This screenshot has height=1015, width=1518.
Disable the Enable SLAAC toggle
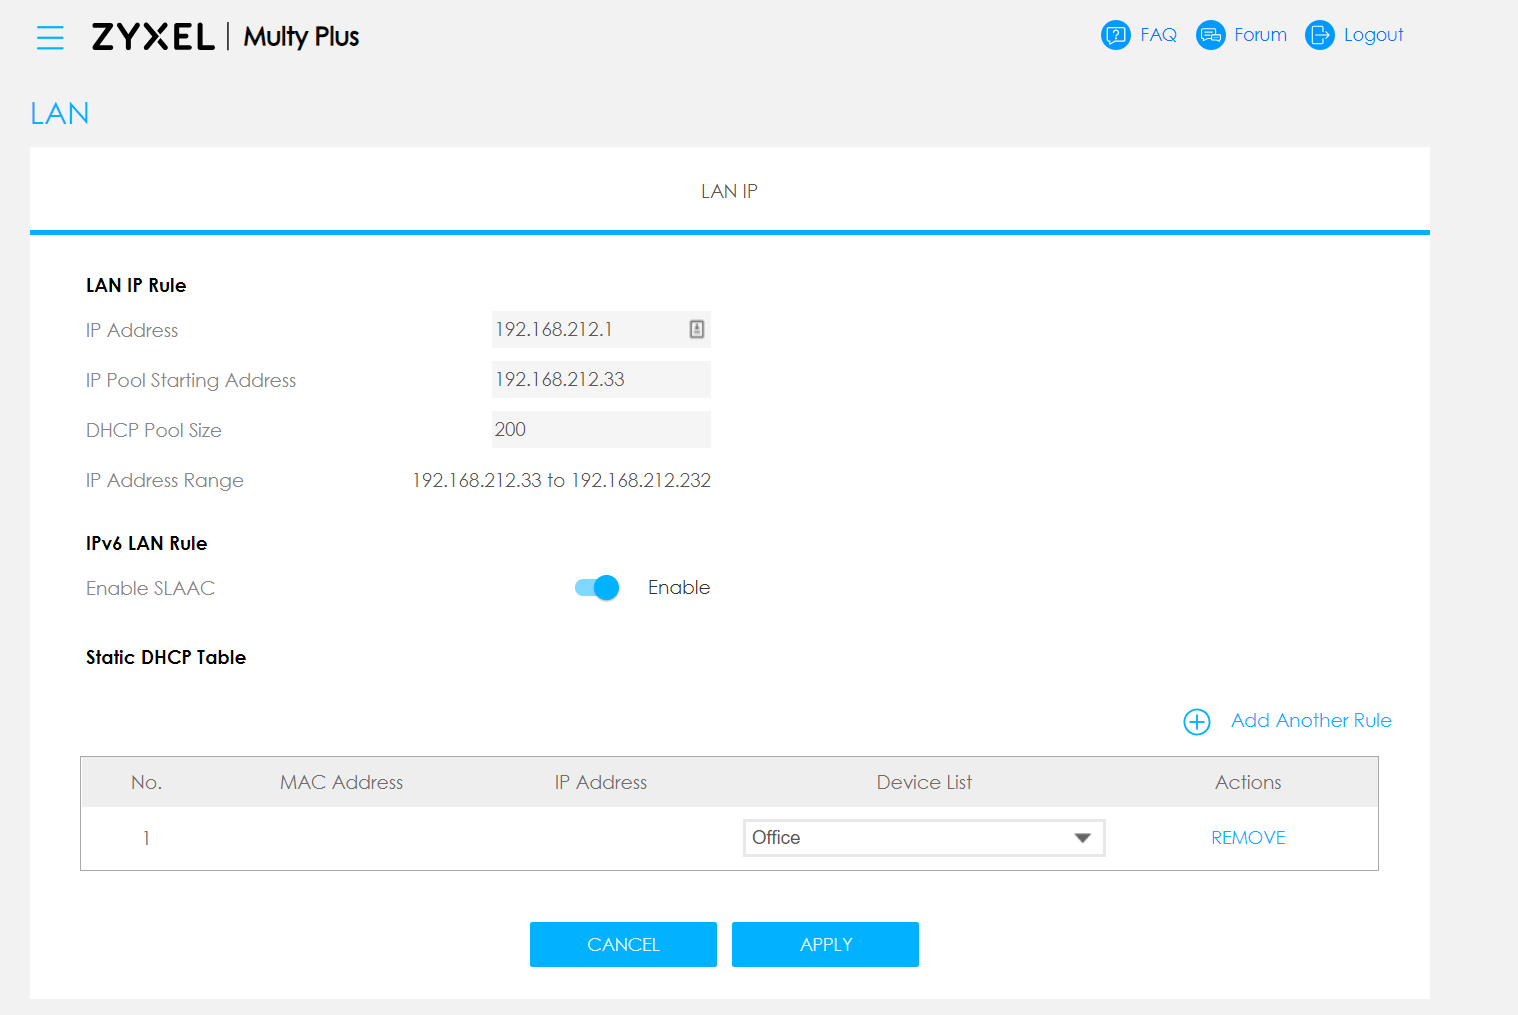click(x=597, y=588)
